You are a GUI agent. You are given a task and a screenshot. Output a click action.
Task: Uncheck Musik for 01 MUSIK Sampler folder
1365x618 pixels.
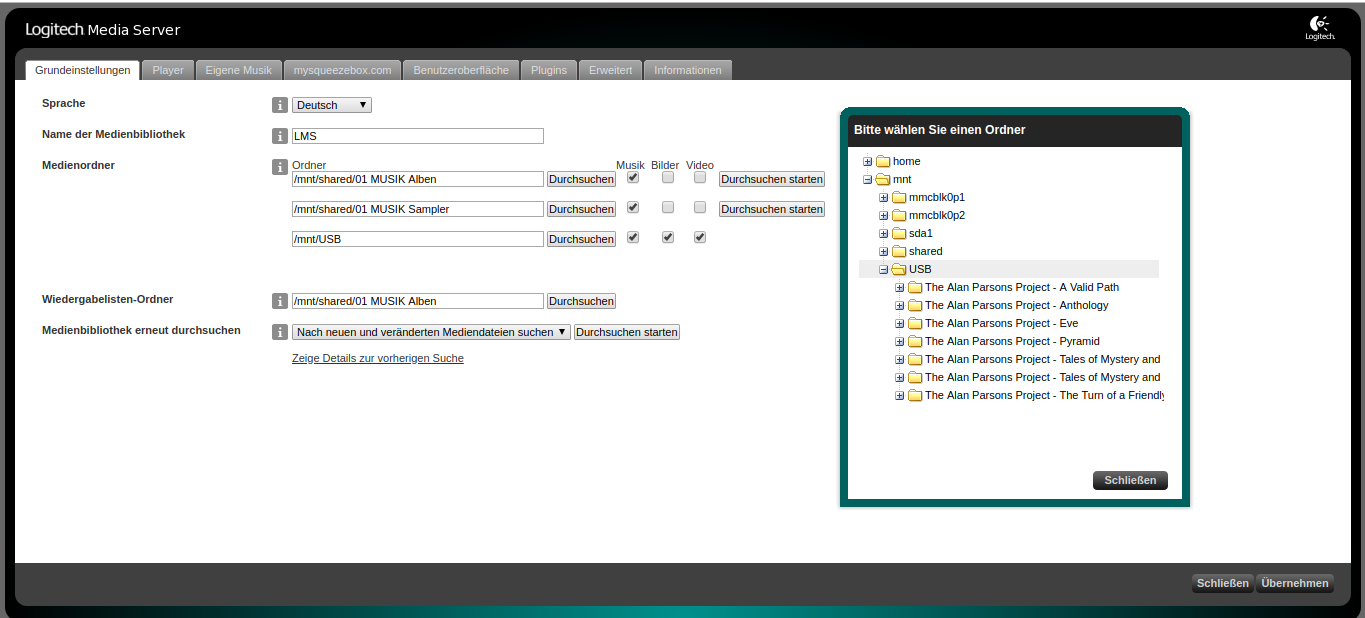(x=633, y=207)
